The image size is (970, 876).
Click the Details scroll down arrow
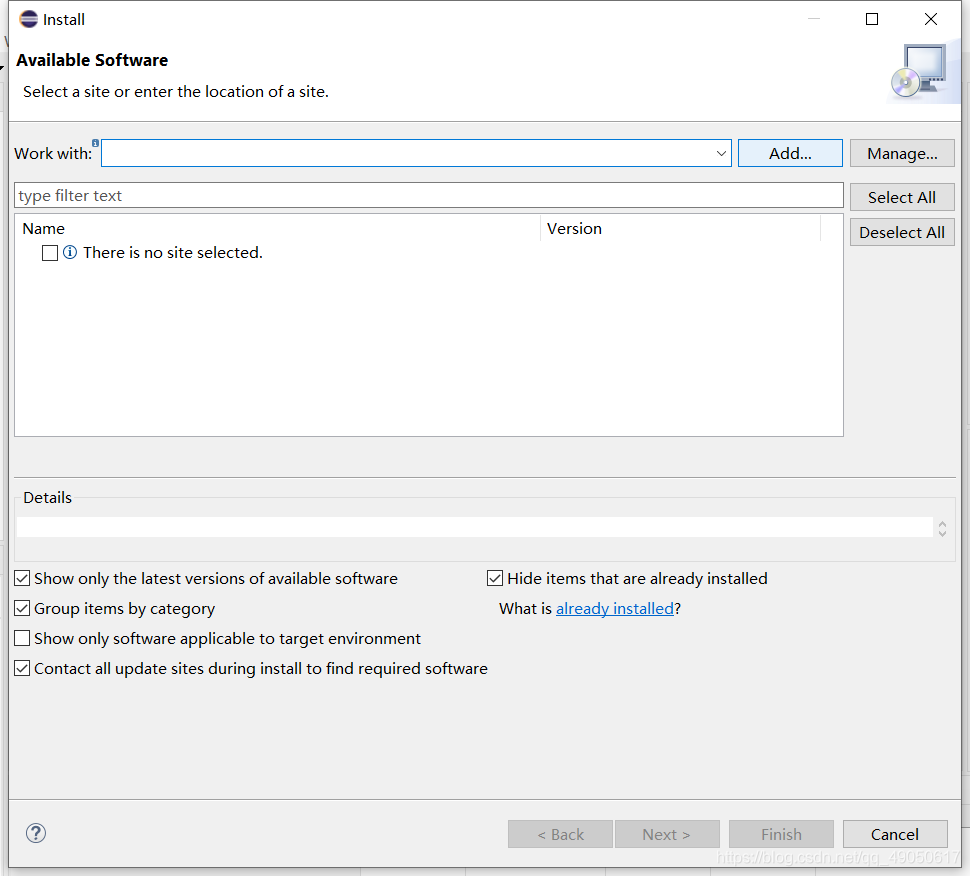(942, 533)
